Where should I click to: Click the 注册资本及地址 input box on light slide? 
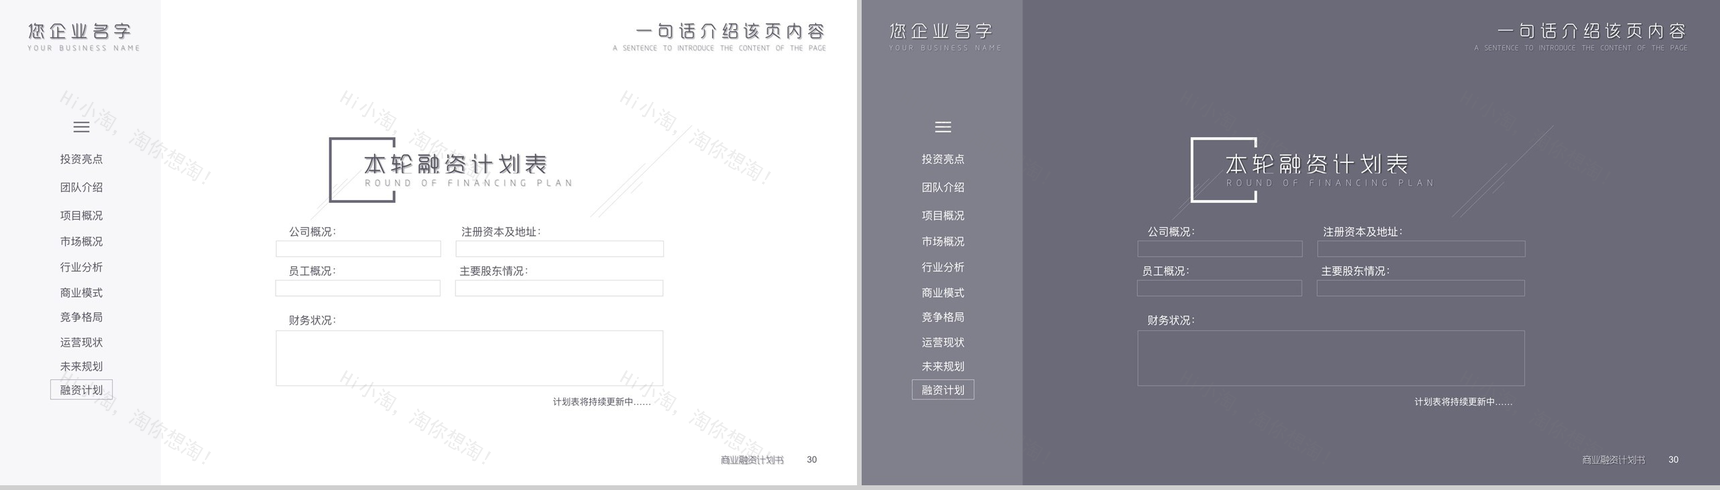click(x=559, y=249)
